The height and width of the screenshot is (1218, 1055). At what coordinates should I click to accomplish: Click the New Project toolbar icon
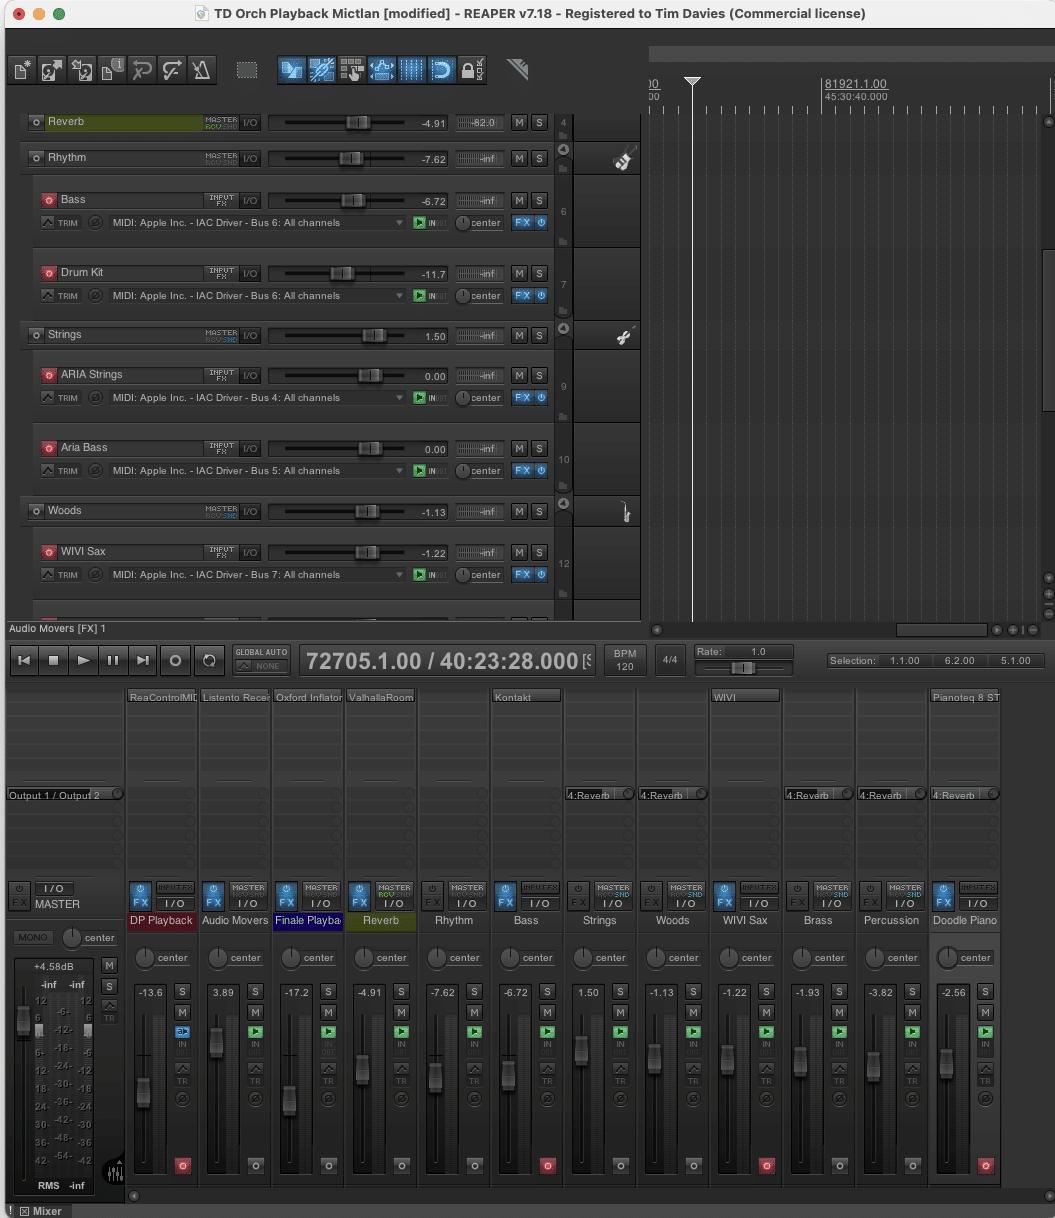tap(22, 70)
